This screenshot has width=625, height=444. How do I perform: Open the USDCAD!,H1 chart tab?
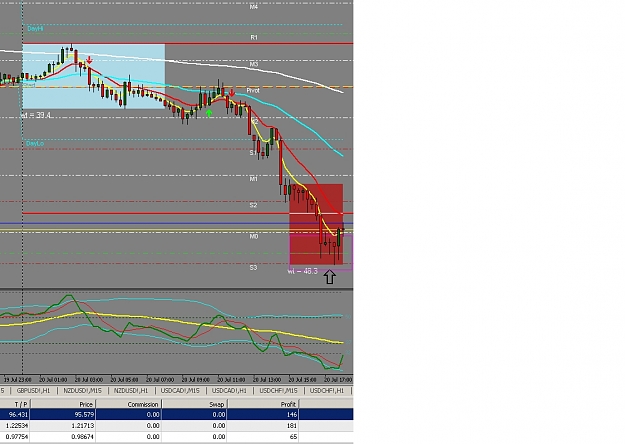[x=229, y=391]
